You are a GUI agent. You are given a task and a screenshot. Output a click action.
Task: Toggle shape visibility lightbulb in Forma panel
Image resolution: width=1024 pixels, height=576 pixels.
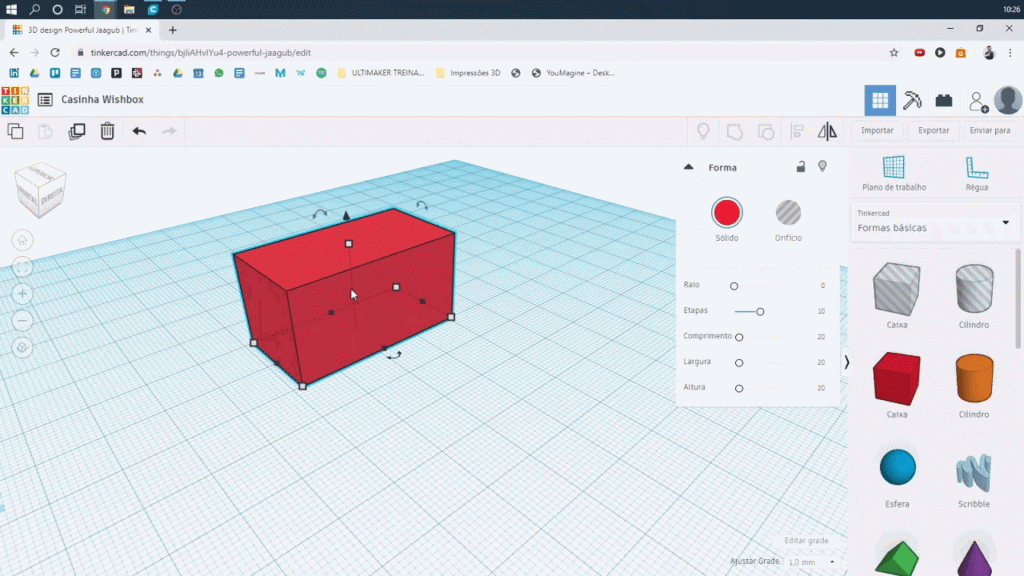tap(823, 167)
